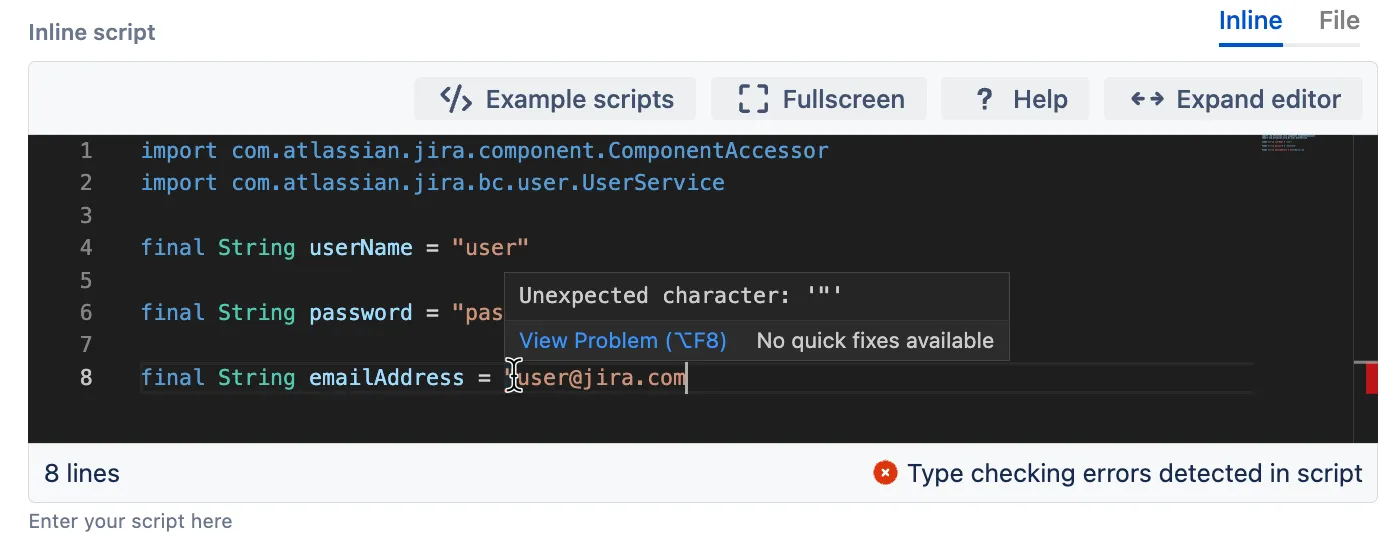Screen dimensions: 1398x536
Task: Click line number 2 in the gutter
Action: coord(86,183)
